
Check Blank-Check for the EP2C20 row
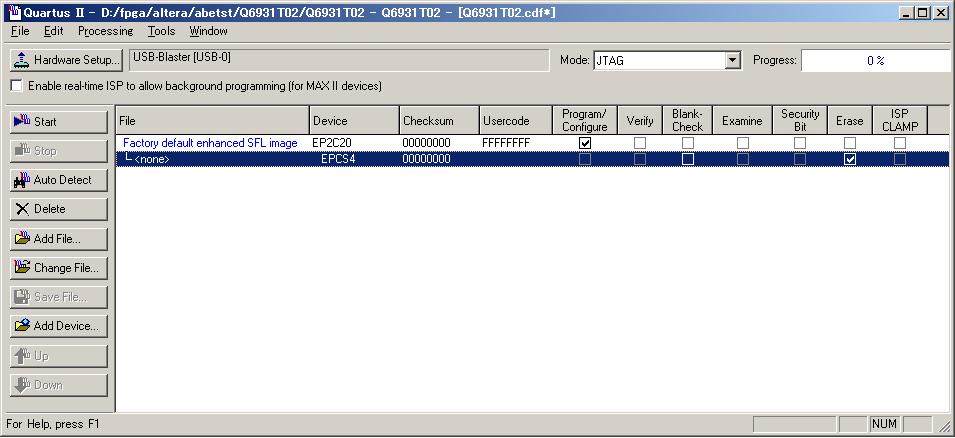tap(688, 143)
